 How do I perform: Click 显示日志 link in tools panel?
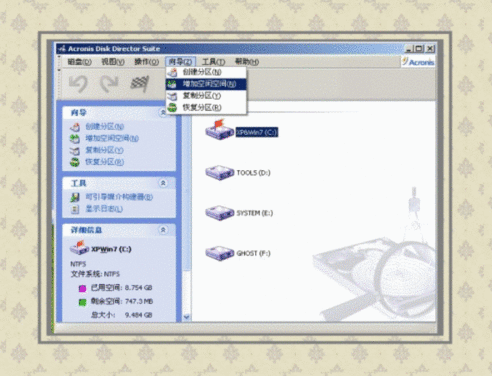[104, 209]
